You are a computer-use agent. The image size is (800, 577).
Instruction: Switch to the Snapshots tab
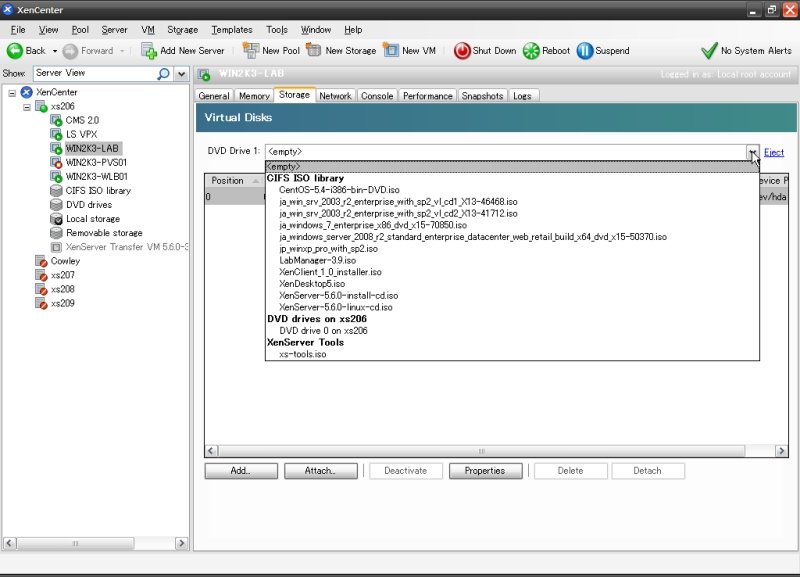(x=482, y=96)
